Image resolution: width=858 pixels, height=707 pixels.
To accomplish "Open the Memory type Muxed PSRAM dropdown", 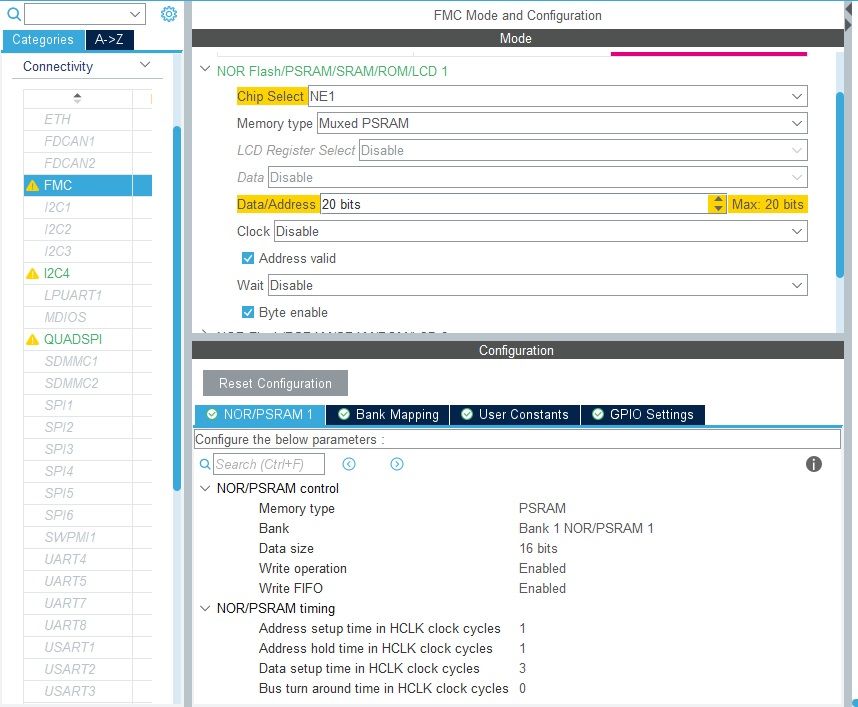I will coord(562,123).
